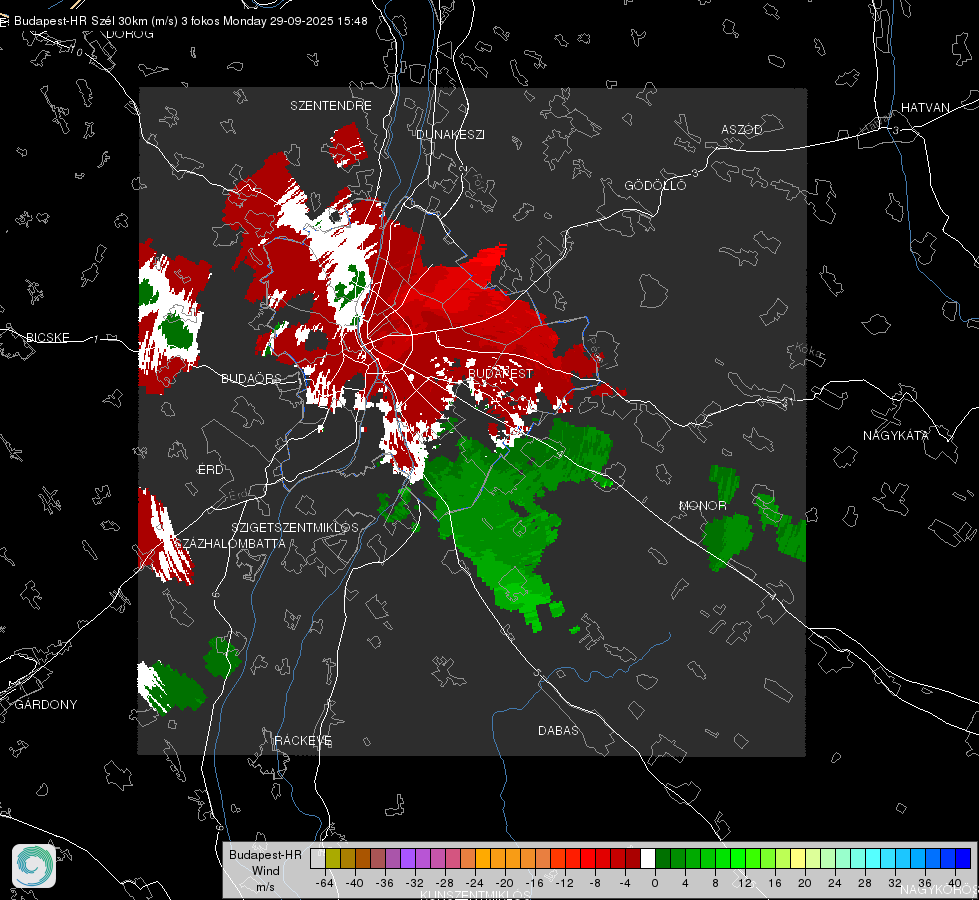The height and width of the screenshot is (900, 979).
Task: Click the GÖDÖLLŐ map label
Action: point(655,185)
